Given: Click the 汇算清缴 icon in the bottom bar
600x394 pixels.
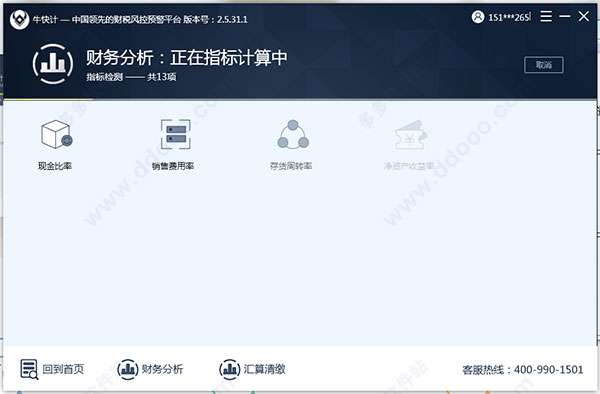Looking at the screenshot, I should (x=230, y=370).
